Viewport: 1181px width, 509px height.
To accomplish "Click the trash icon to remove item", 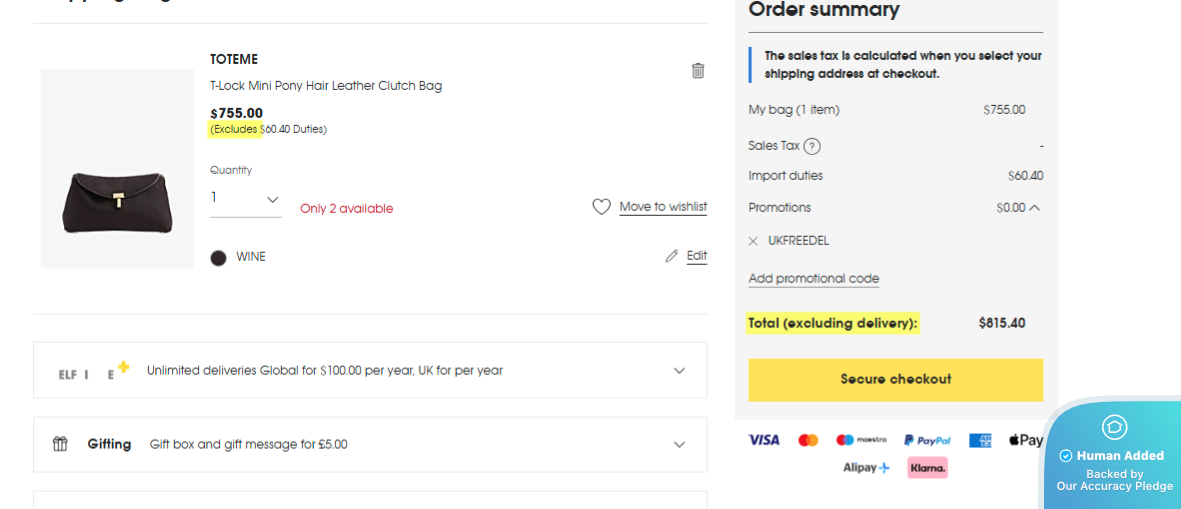I will (x=698, y=70).
